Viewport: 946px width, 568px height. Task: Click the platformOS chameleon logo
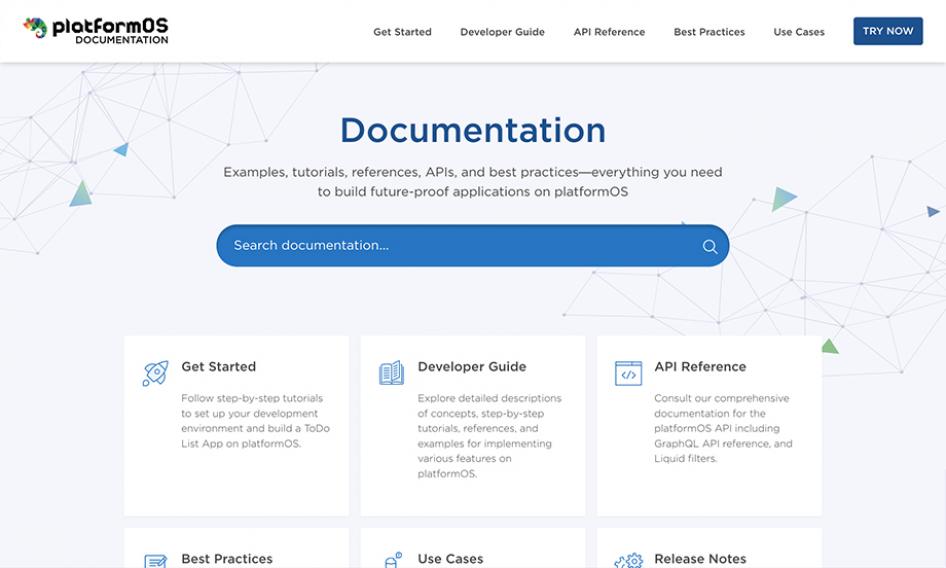pyautogui.click(x=35, y=27)
